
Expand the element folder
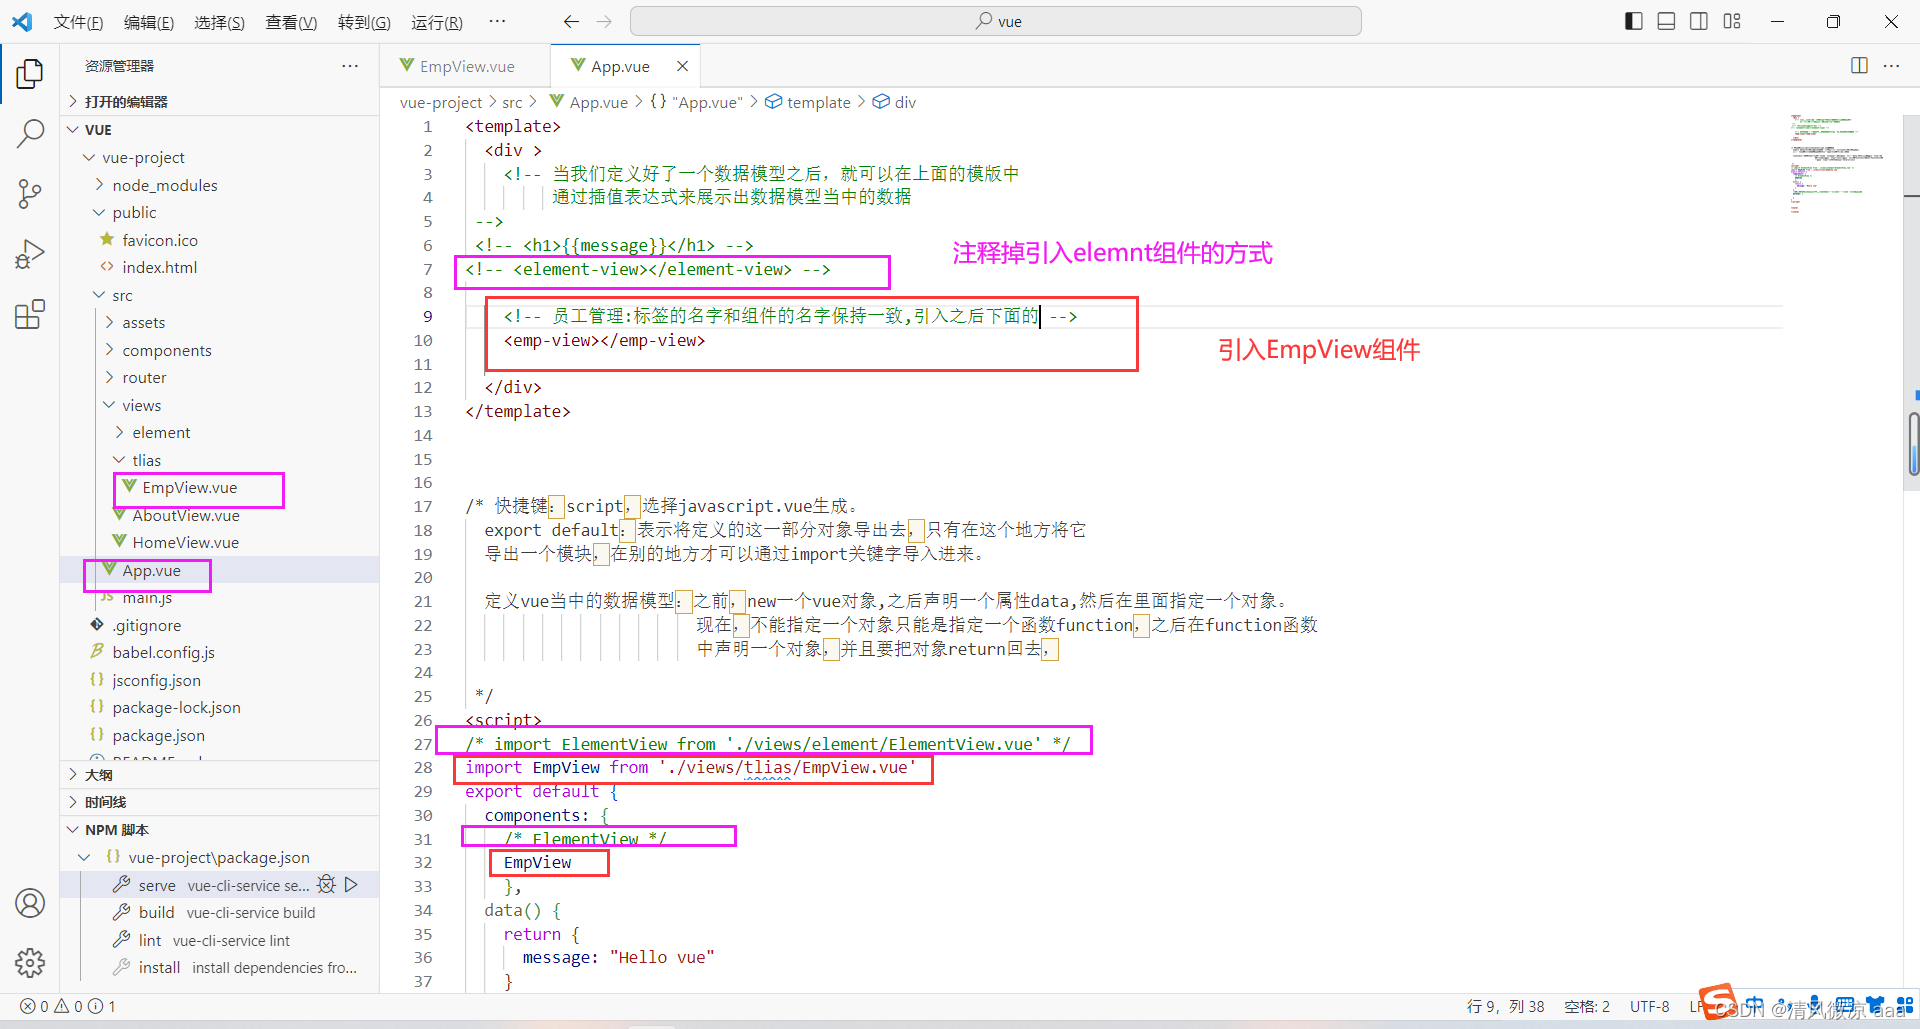[220, 432]
